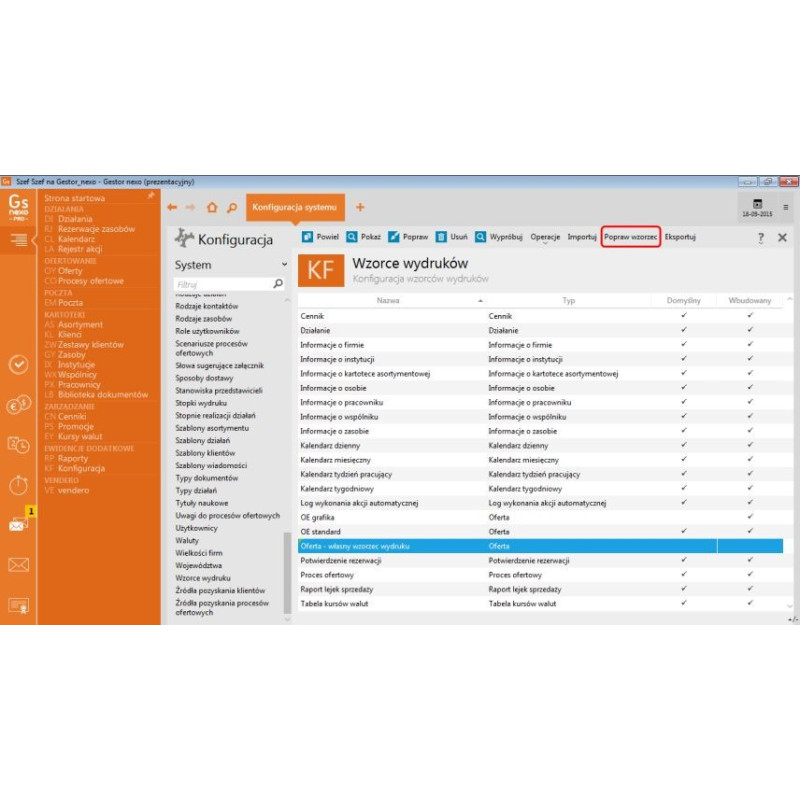This screenshot has width=800, height=800.
Task: Click the checkmark circle sidebar icon
Action: (x=18, y=364)
